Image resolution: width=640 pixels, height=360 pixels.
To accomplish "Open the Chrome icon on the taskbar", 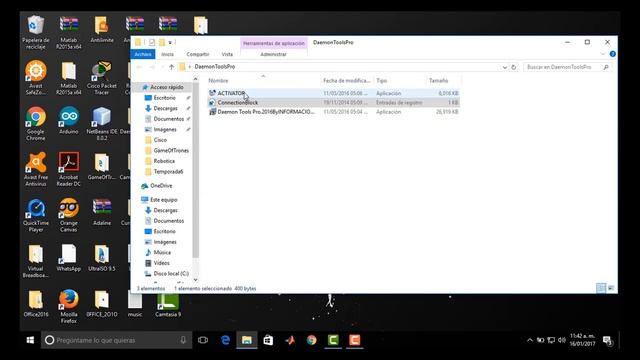I will (311, 340).
